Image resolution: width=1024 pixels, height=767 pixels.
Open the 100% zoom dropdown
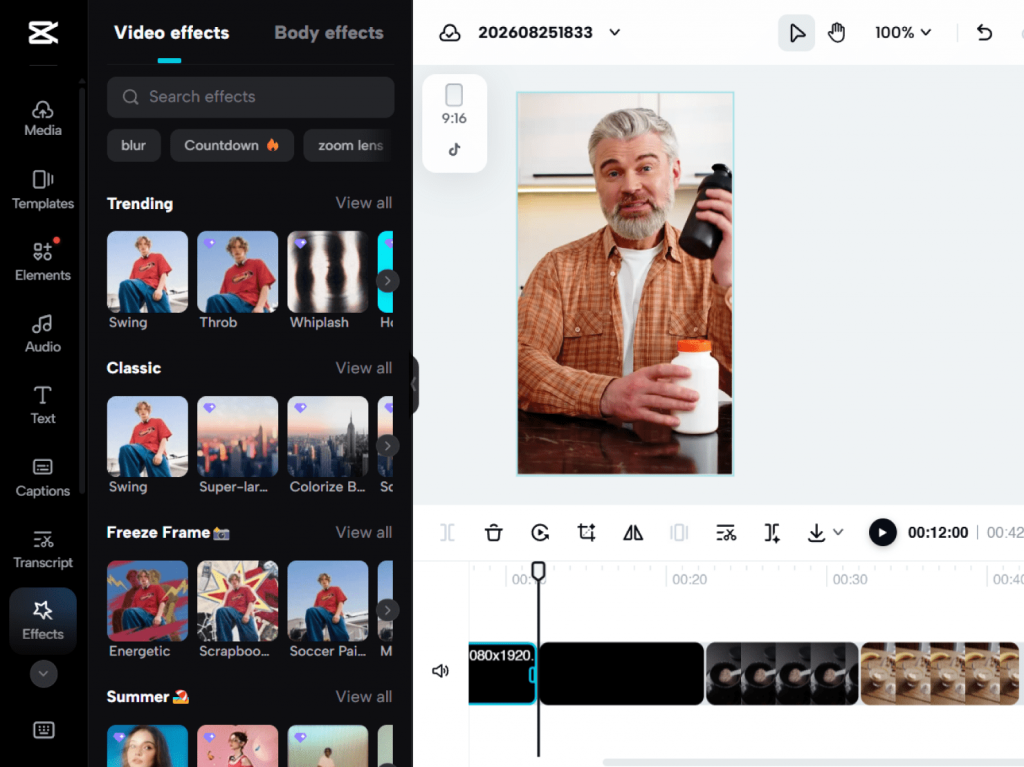903,33
